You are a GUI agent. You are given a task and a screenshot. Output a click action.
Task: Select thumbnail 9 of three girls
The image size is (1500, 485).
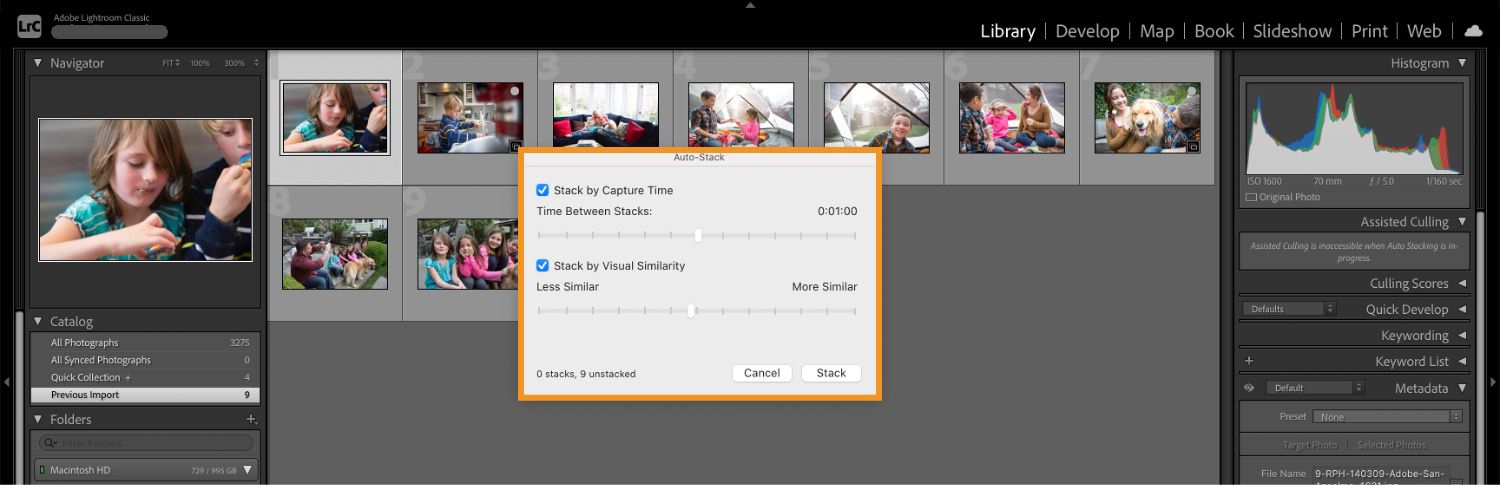[468, 254]
